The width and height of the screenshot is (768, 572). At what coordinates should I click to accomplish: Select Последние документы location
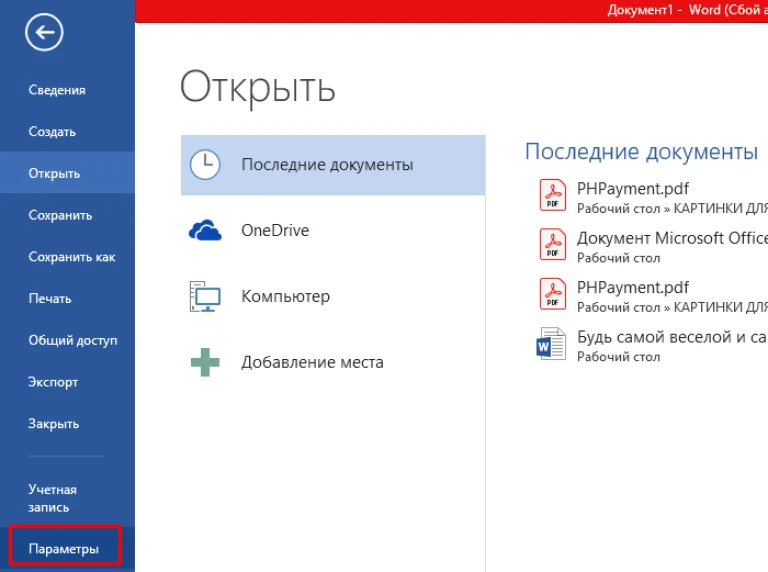pyautogui.click(x=333, y=165)
